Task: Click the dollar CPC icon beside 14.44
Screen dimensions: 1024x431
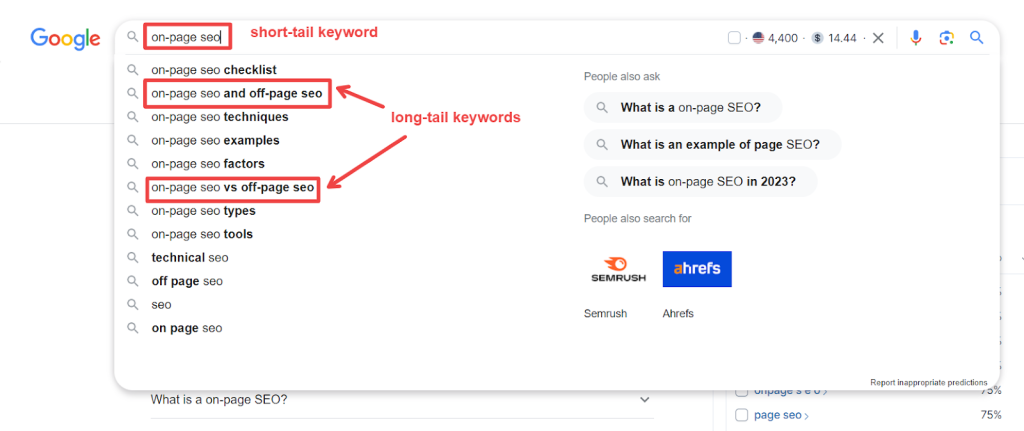Action: coord(818,38)
